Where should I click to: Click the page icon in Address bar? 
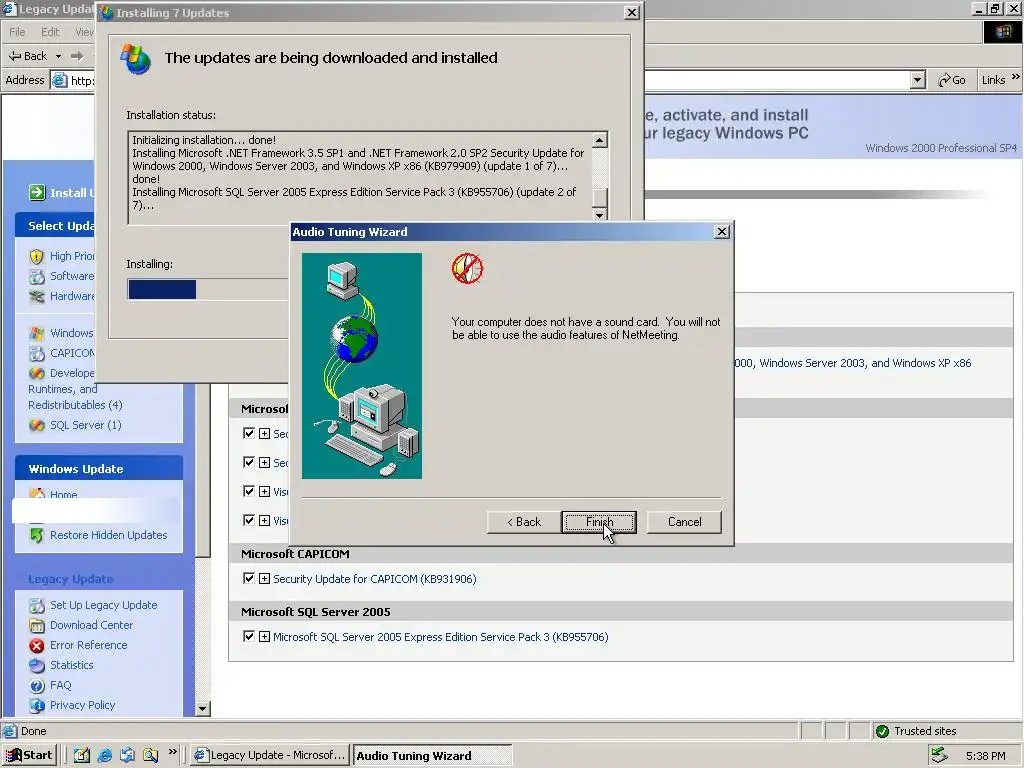(x=59, y=80)
